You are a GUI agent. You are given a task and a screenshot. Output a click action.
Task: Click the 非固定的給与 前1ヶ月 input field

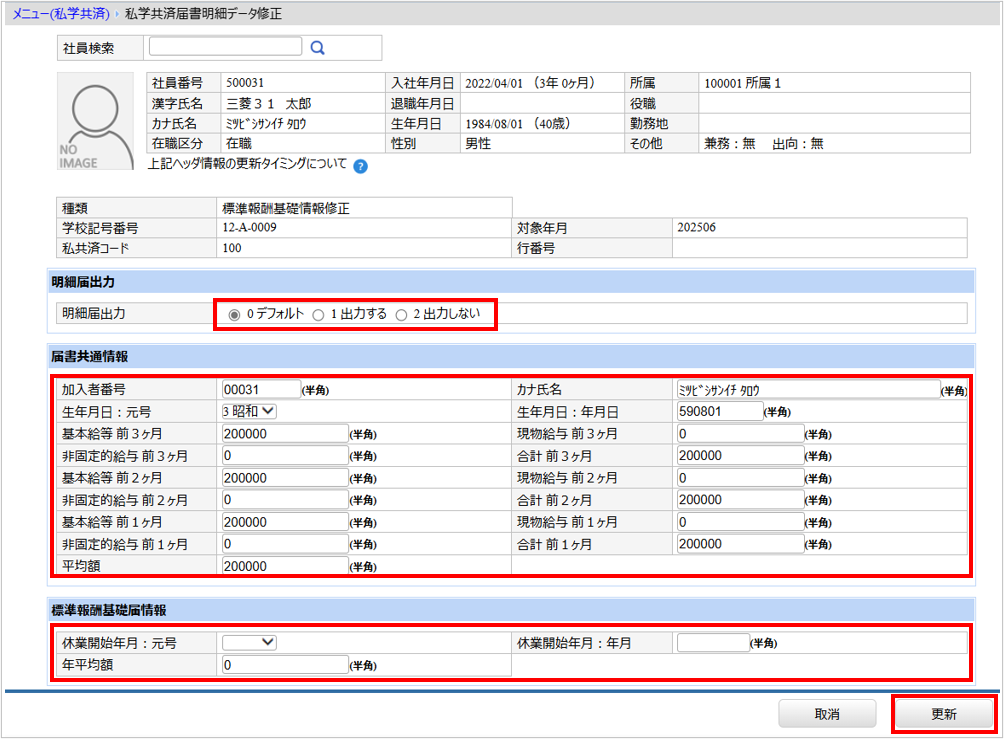(x=285, y=544)
